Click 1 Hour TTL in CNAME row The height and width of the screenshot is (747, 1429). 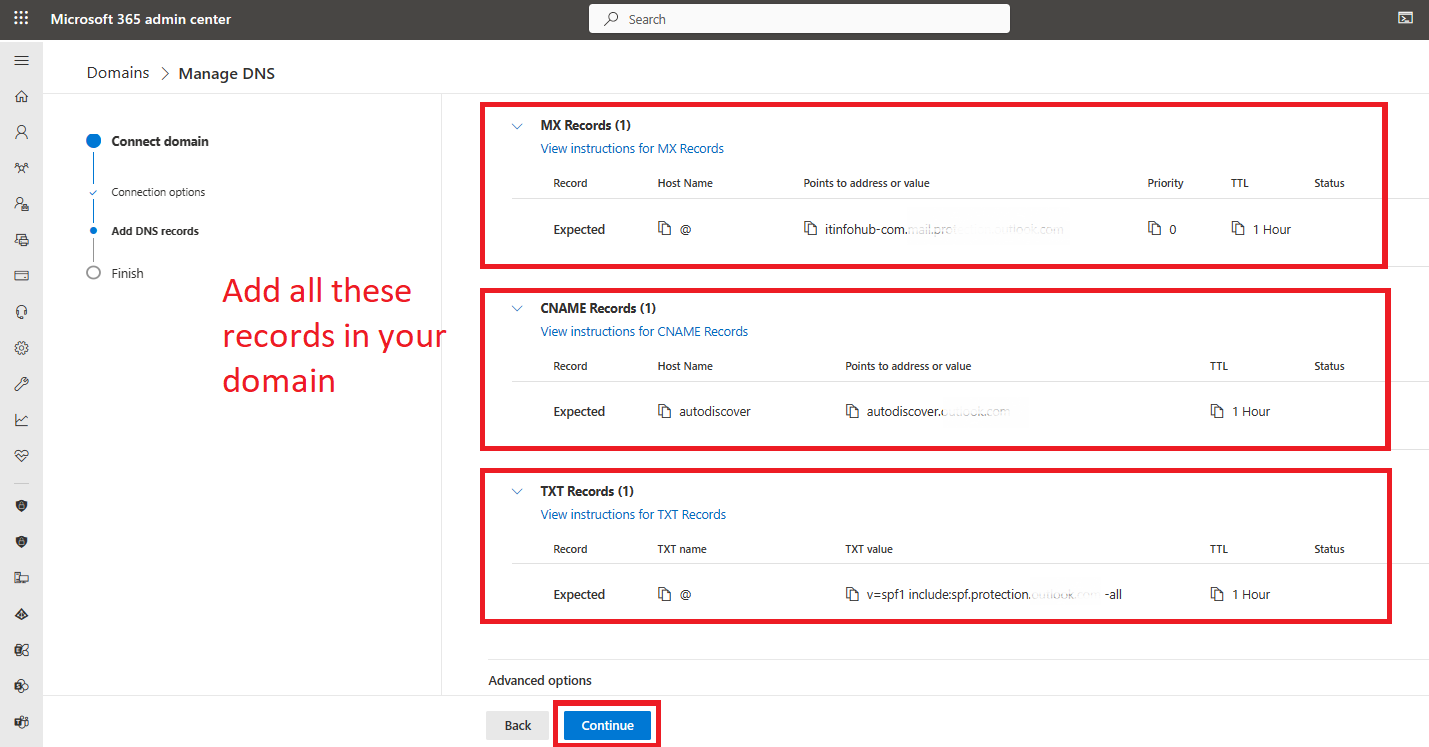point(1251,411)
